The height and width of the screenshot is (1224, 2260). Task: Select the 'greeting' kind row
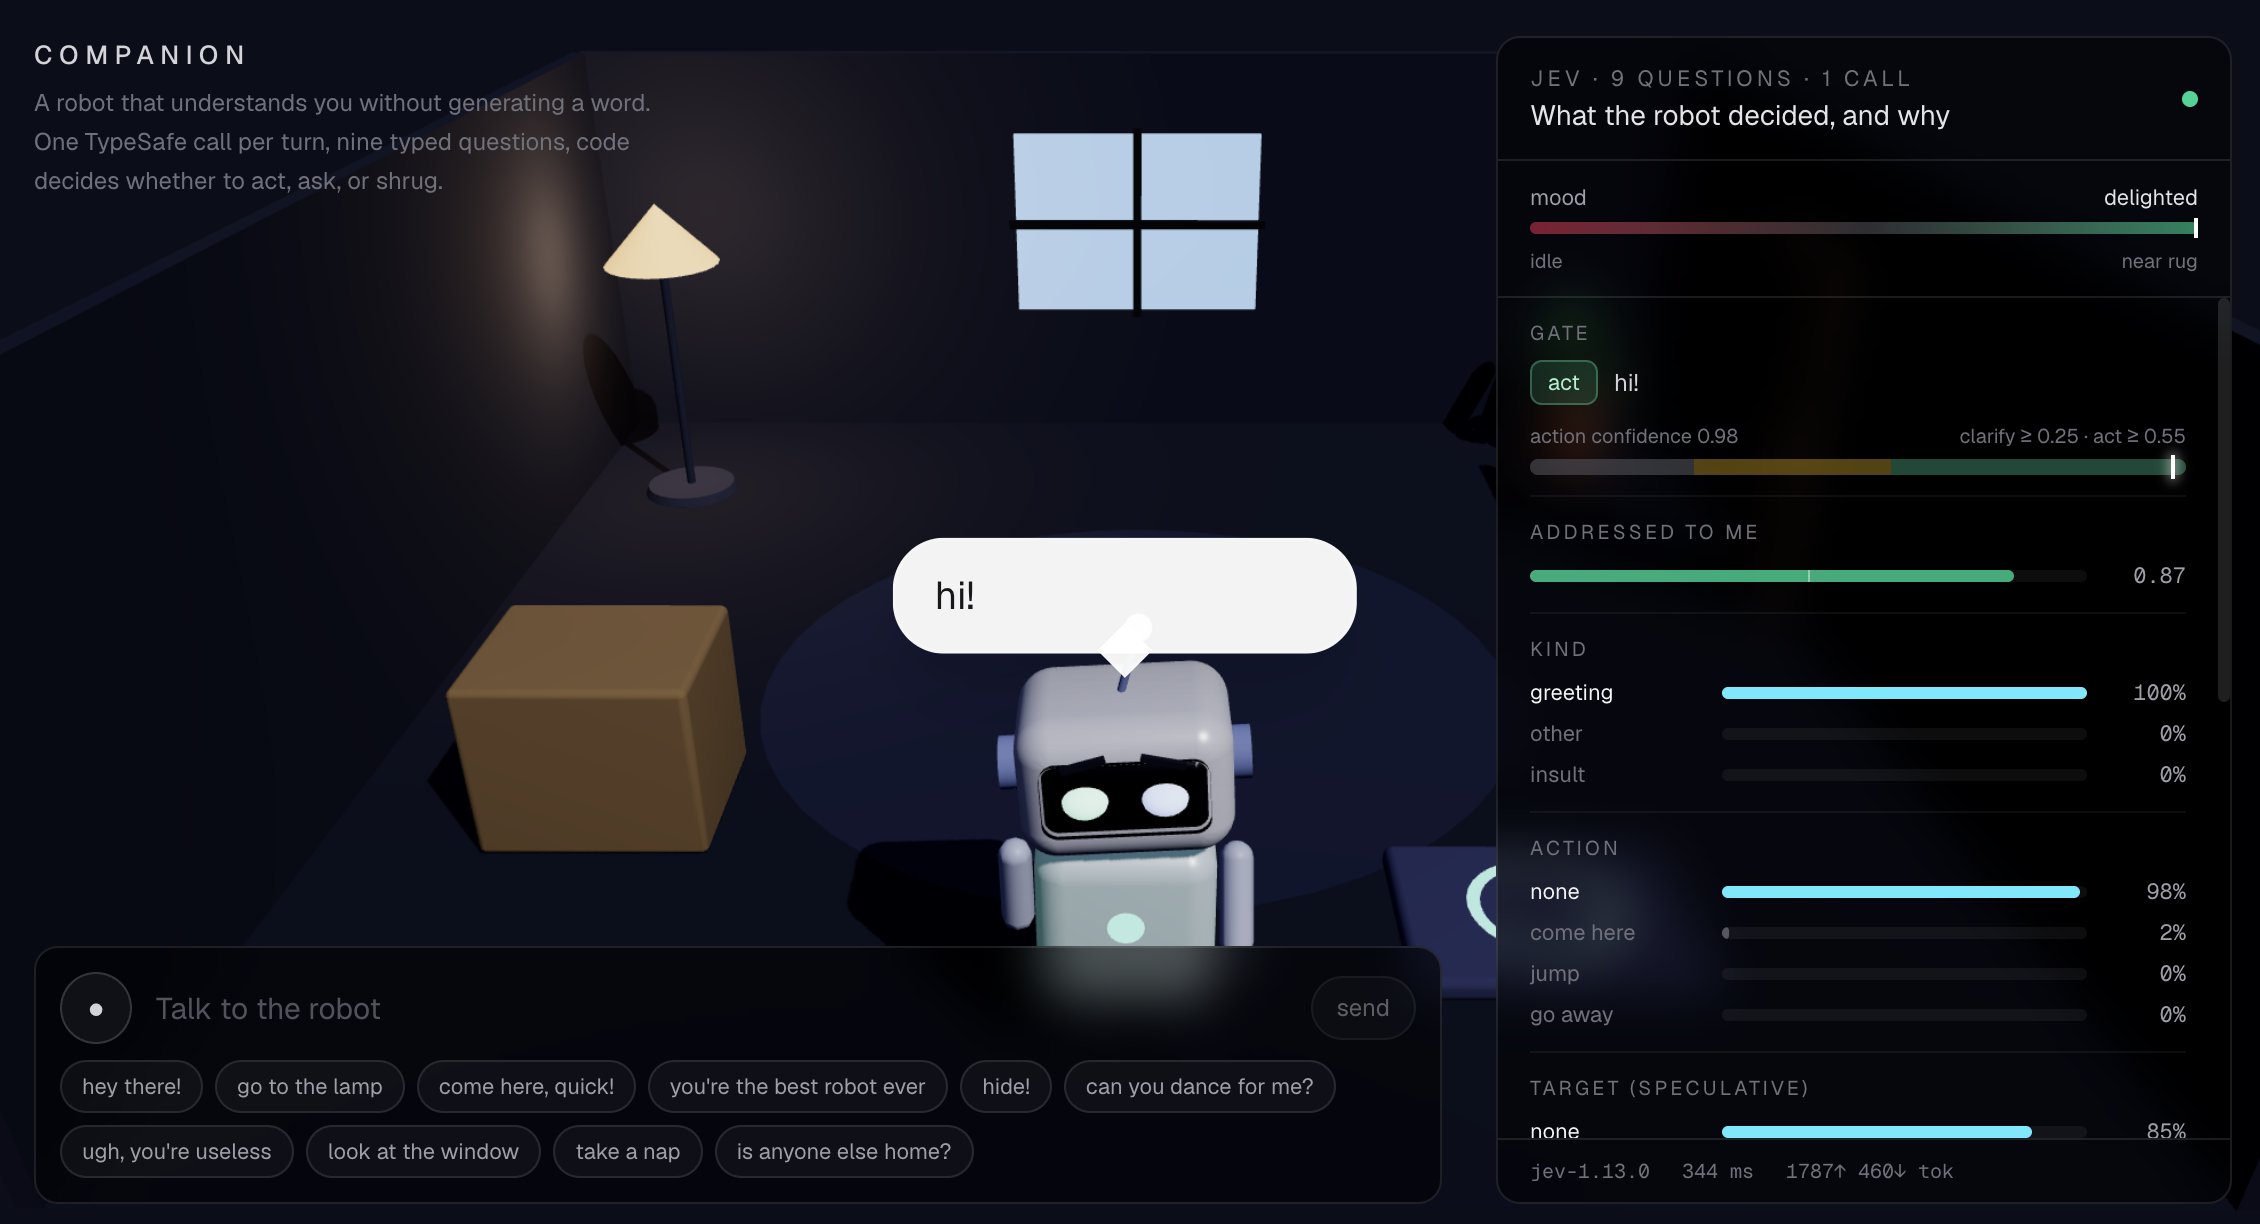click(x=1857, y=692)
